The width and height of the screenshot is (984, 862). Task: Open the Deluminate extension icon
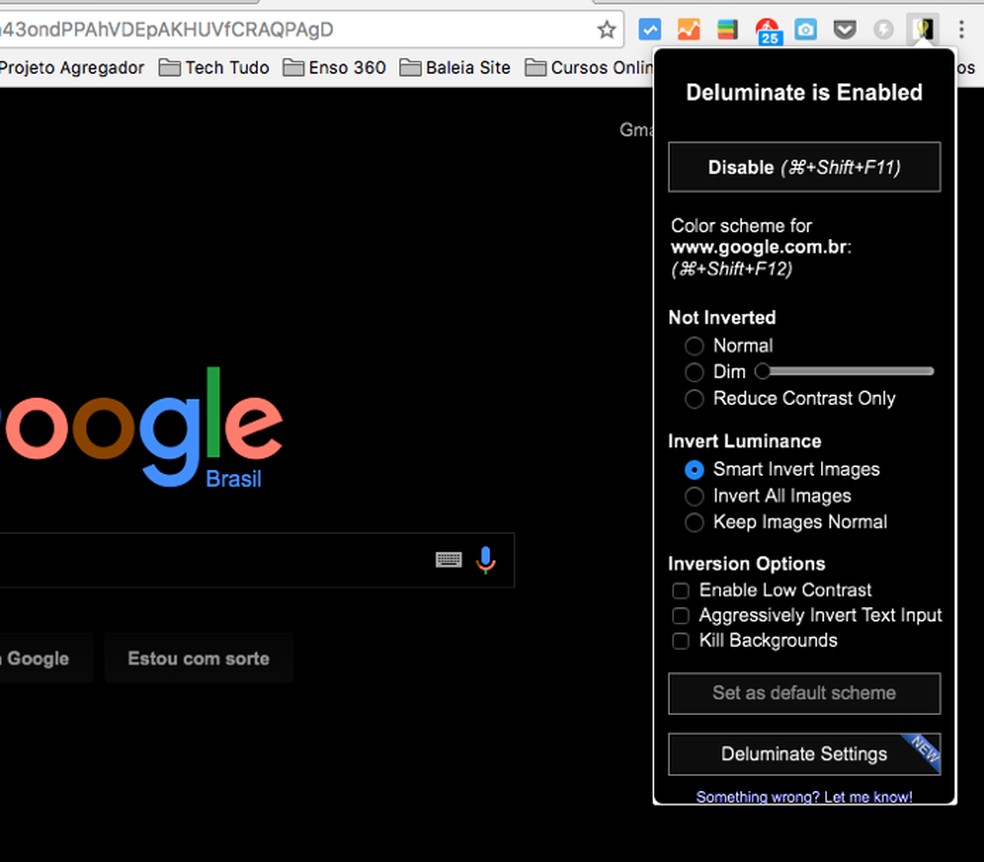(923, 29)
